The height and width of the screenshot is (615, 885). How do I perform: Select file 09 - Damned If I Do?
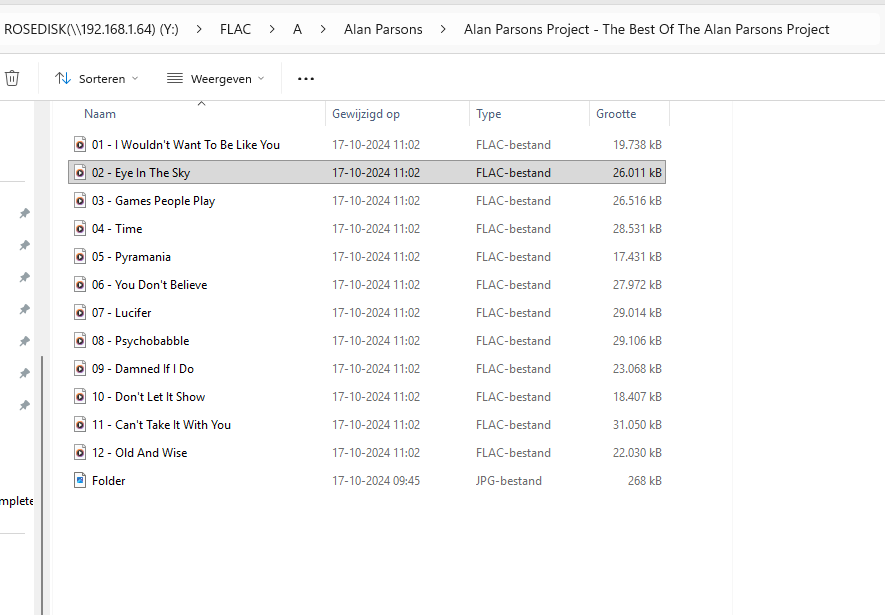point(143,368)
